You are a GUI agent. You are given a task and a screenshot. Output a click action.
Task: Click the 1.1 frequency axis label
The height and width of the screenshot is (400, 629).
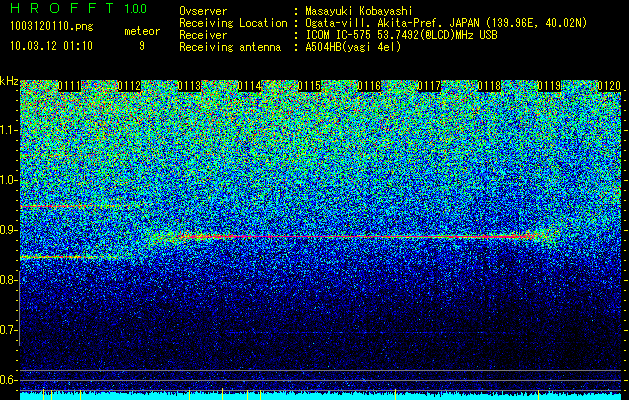(x=8, y=130)
